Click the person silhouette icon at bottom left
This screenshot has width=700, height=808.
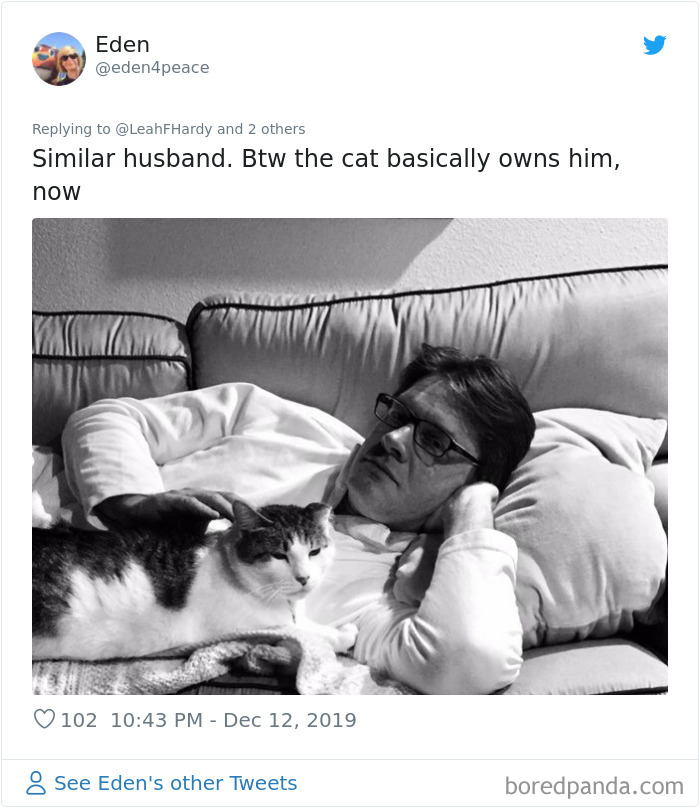tap(37, 783)
